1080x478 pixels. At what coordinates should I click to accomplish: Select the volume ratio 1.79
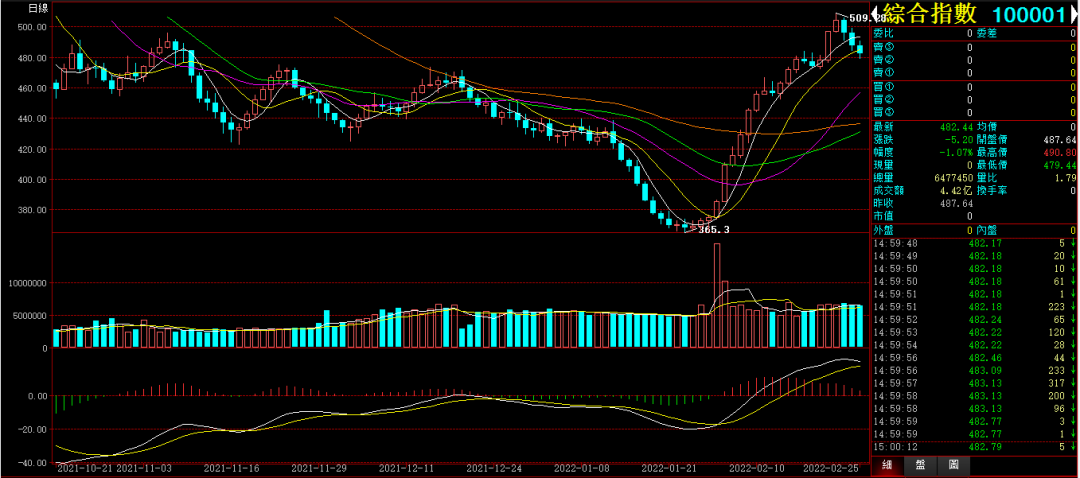click(x=1064, y=178)
